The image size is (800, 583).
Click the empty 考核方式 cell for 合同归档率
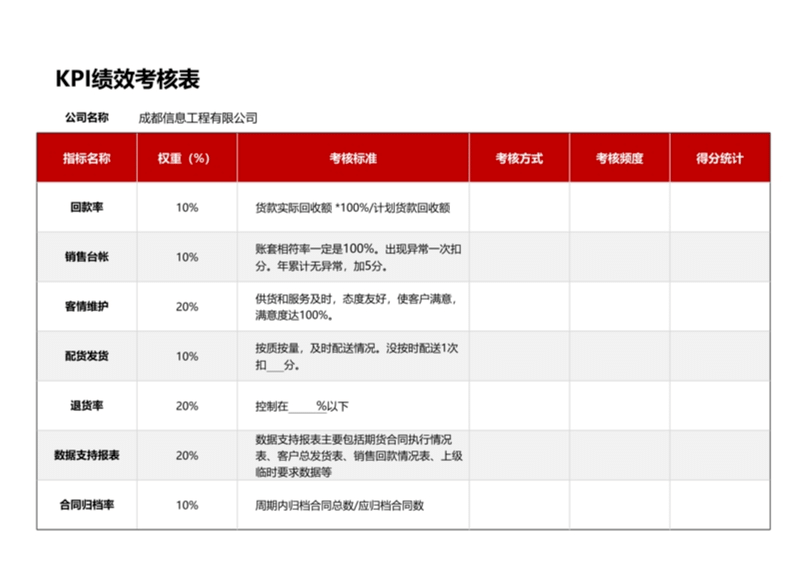click(519, 505)
